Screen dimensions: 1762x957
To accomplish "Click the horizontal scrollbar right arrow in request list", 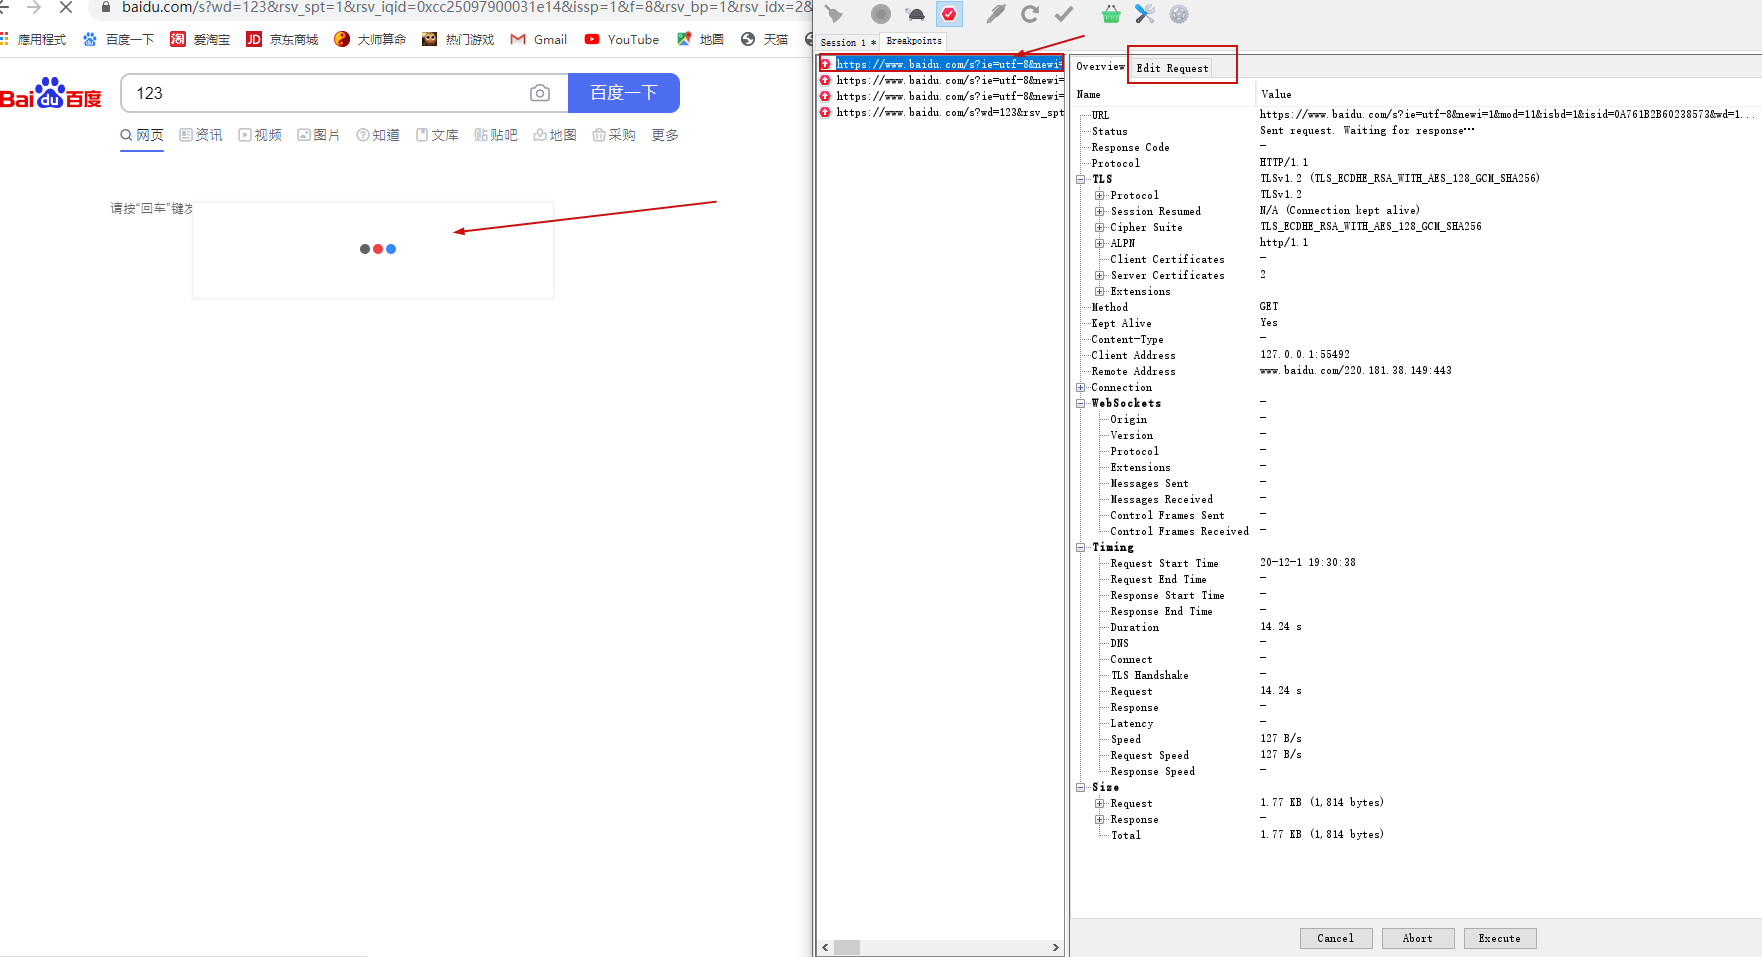I will tap(1055, 947).
